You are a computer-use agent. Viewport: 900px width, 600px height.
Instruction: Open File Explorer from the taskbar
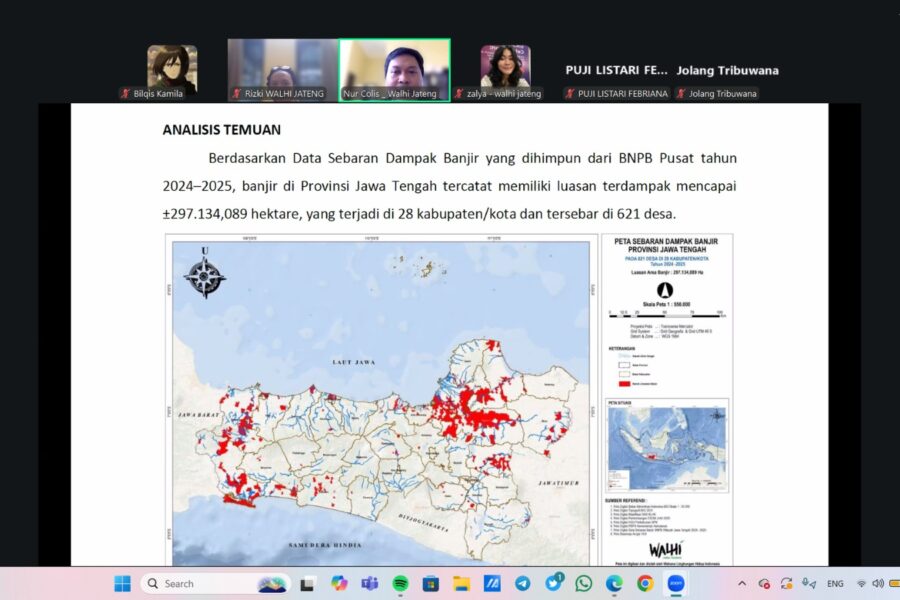[462, 583]
